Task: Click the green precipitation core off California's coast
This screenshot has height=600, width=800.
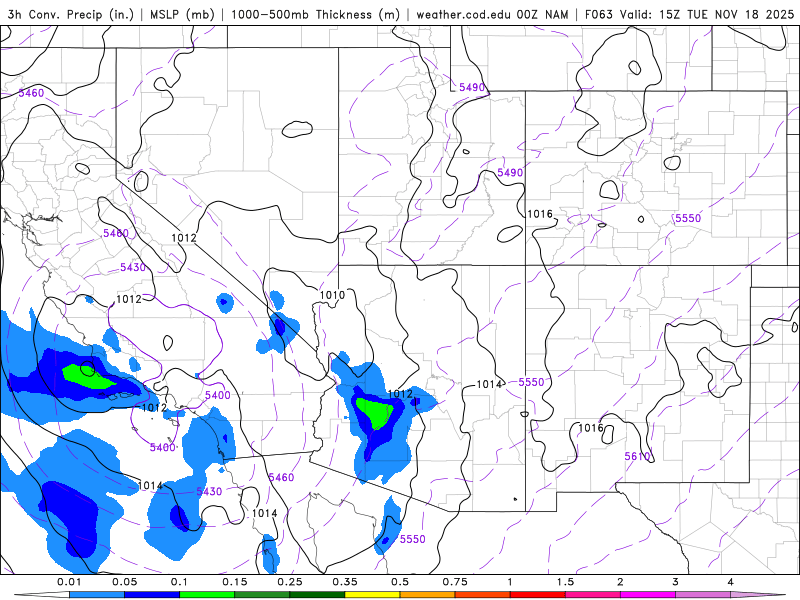Action: (x=87, y=377)
